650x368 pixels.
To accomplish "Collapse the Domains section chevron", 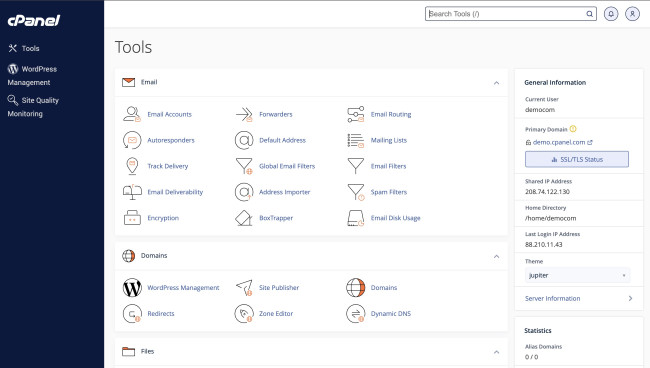I will point(496,257).
